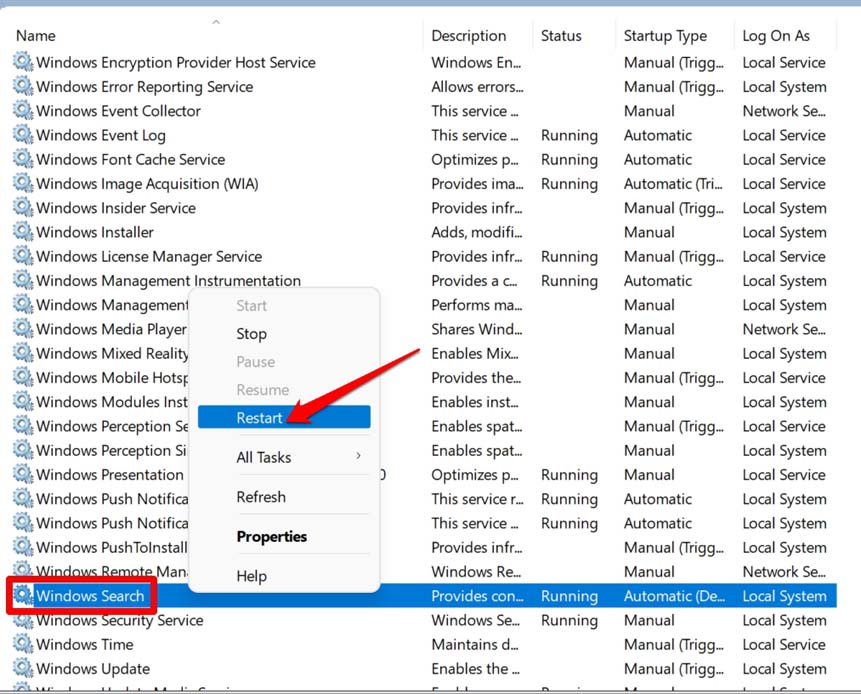Click the Description column header
Viewport: 861px width, 694px height.
(468, 36)
